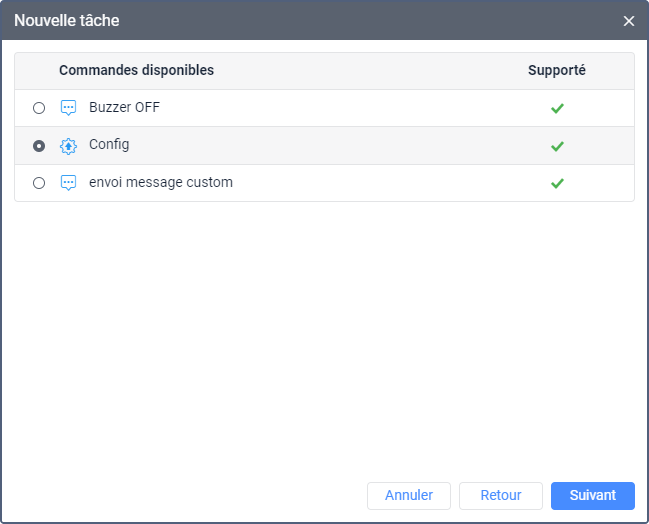Click the green checkmark for Config
The height and width of the screenshot is (524, 649).
(x=557, y=146)
